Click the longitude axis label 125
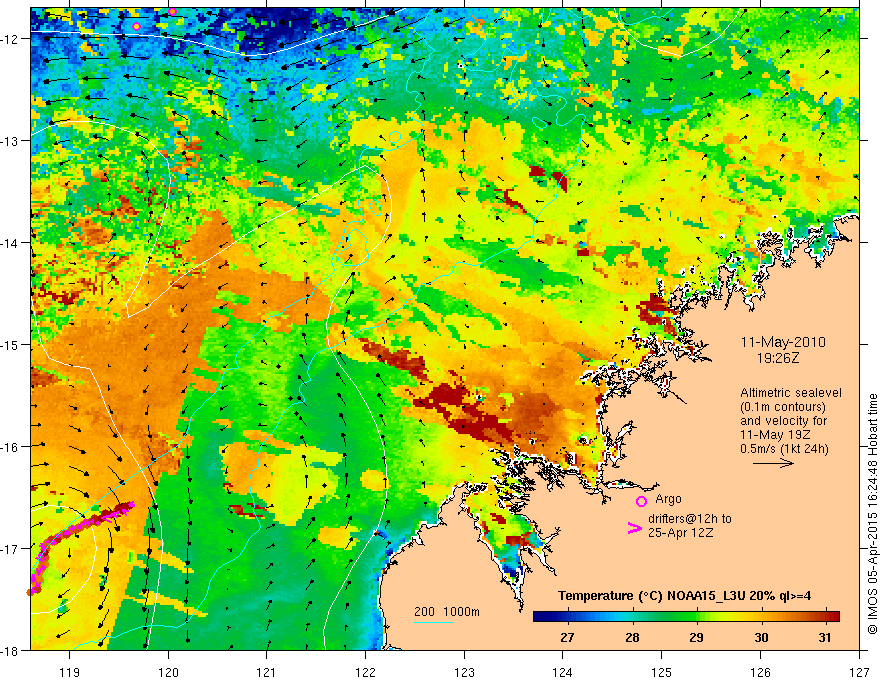Viewport: 880px width, 680px height. (662, 672)
